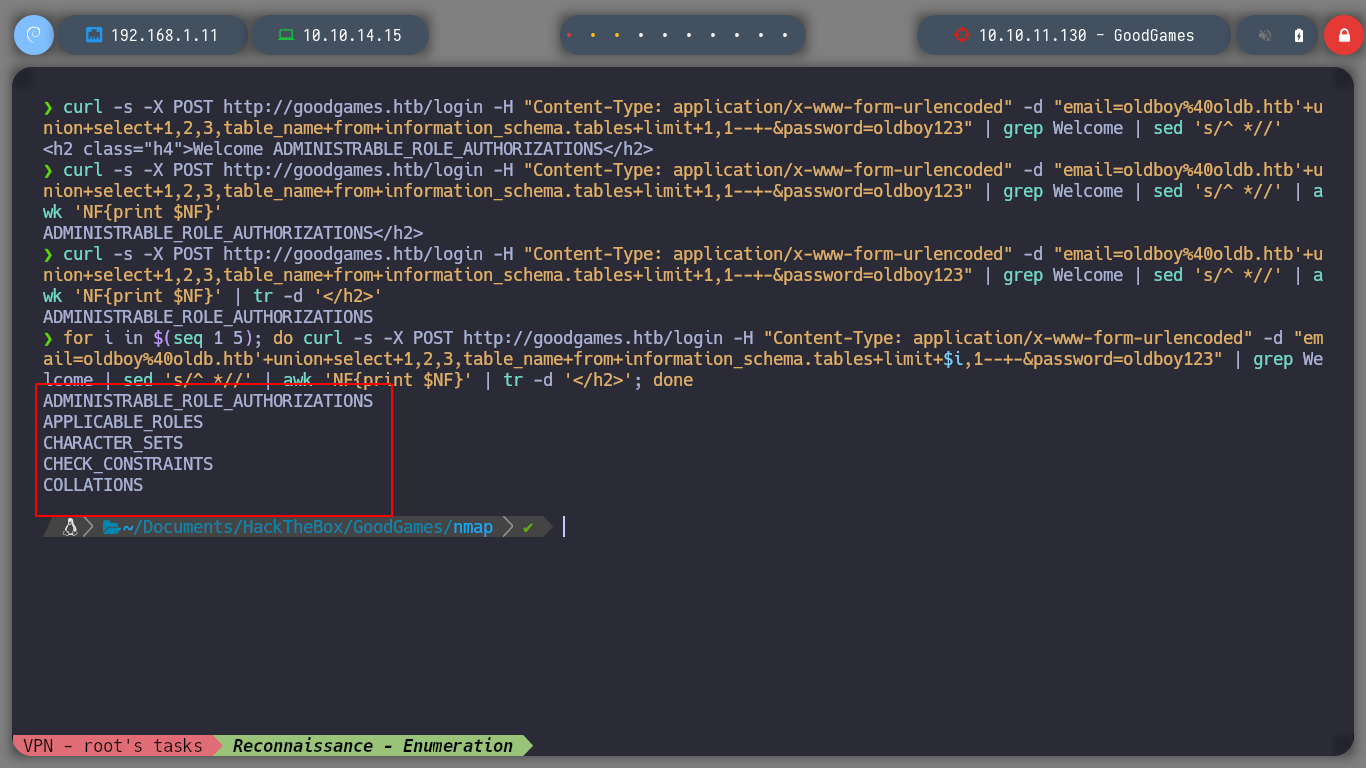Switch to the tenth workspace dot
The height and width of the screenshot is (768, 1366).
coord(785,35)
